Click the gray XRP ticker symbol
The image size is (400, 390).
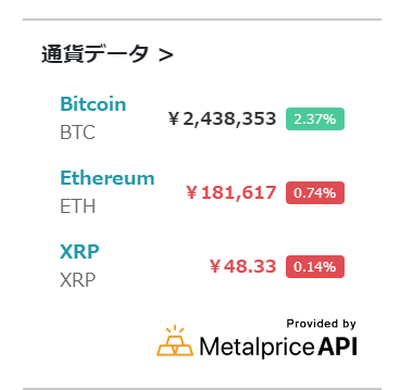click(78, 280)
